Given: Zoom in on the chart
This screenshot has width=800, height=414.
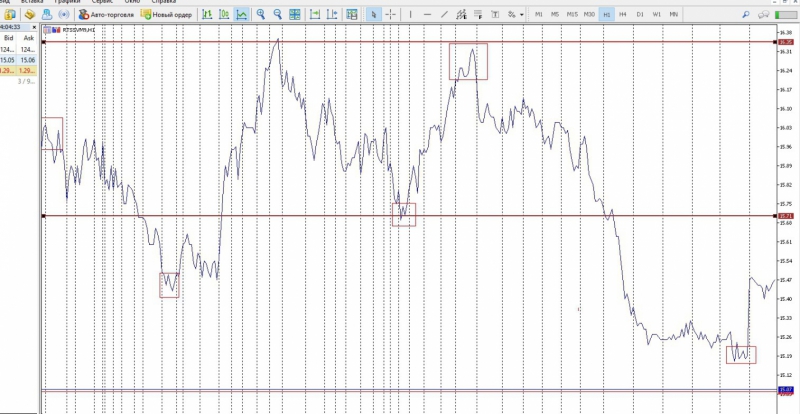Looking at the screenshot, I should click(x=261, y=14).
